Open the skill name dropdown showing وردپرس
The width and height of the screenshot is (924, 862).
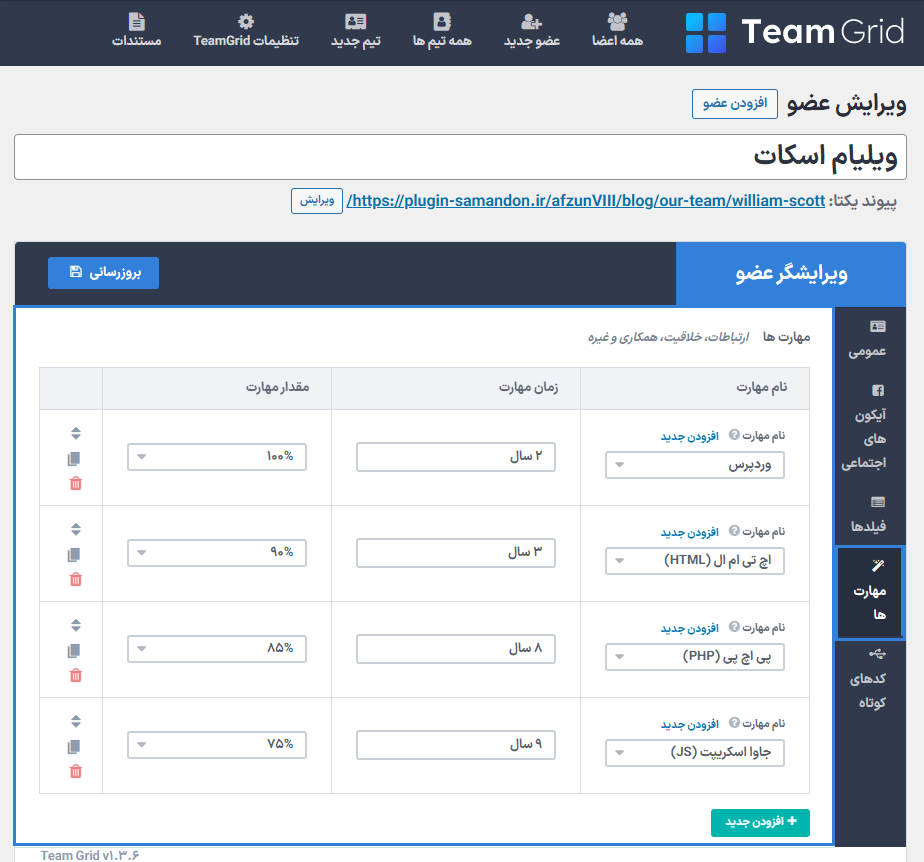click(695, 465)
